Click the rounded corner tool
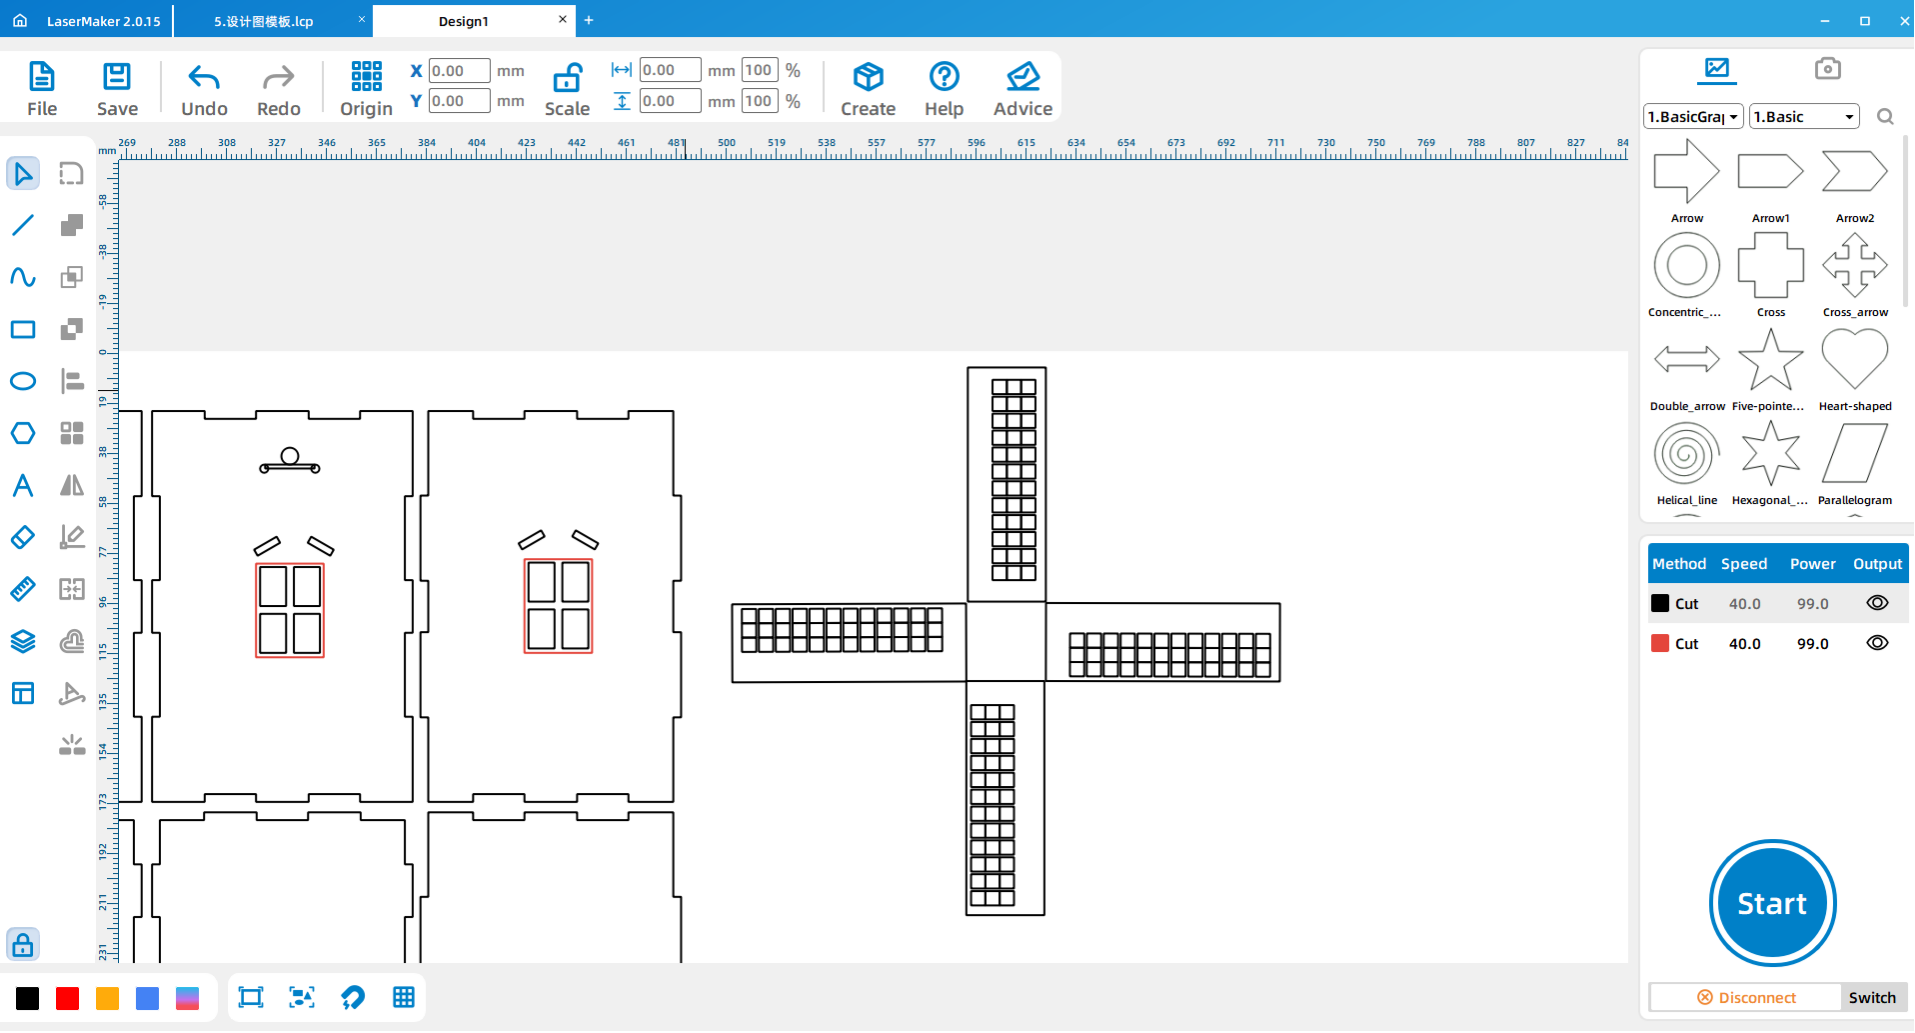 (x=71, y=174)
